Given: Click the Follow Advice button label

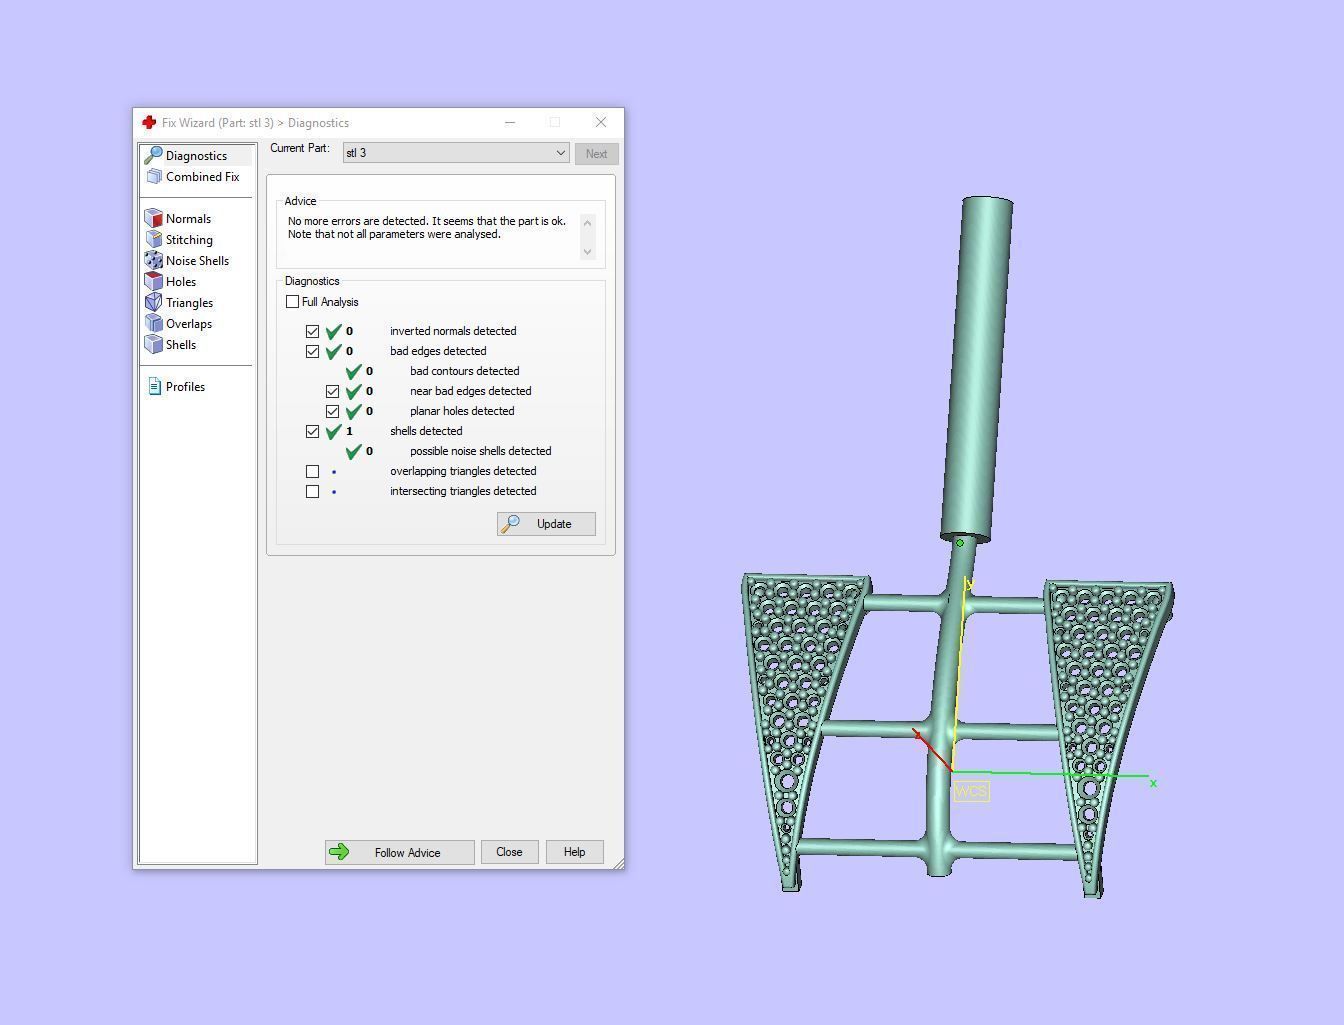Looking at the screenshot, I should pyautogui.click(x=407, y=853).
